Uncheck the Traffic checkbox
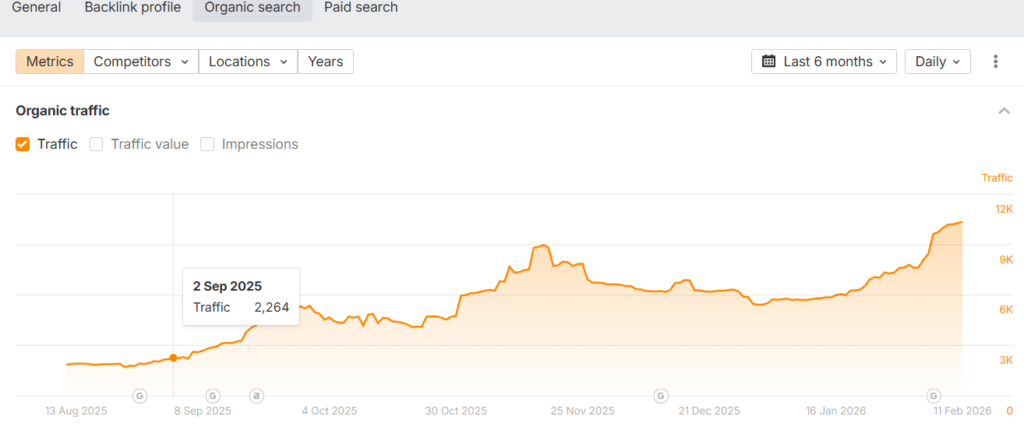 coord(23,144)
